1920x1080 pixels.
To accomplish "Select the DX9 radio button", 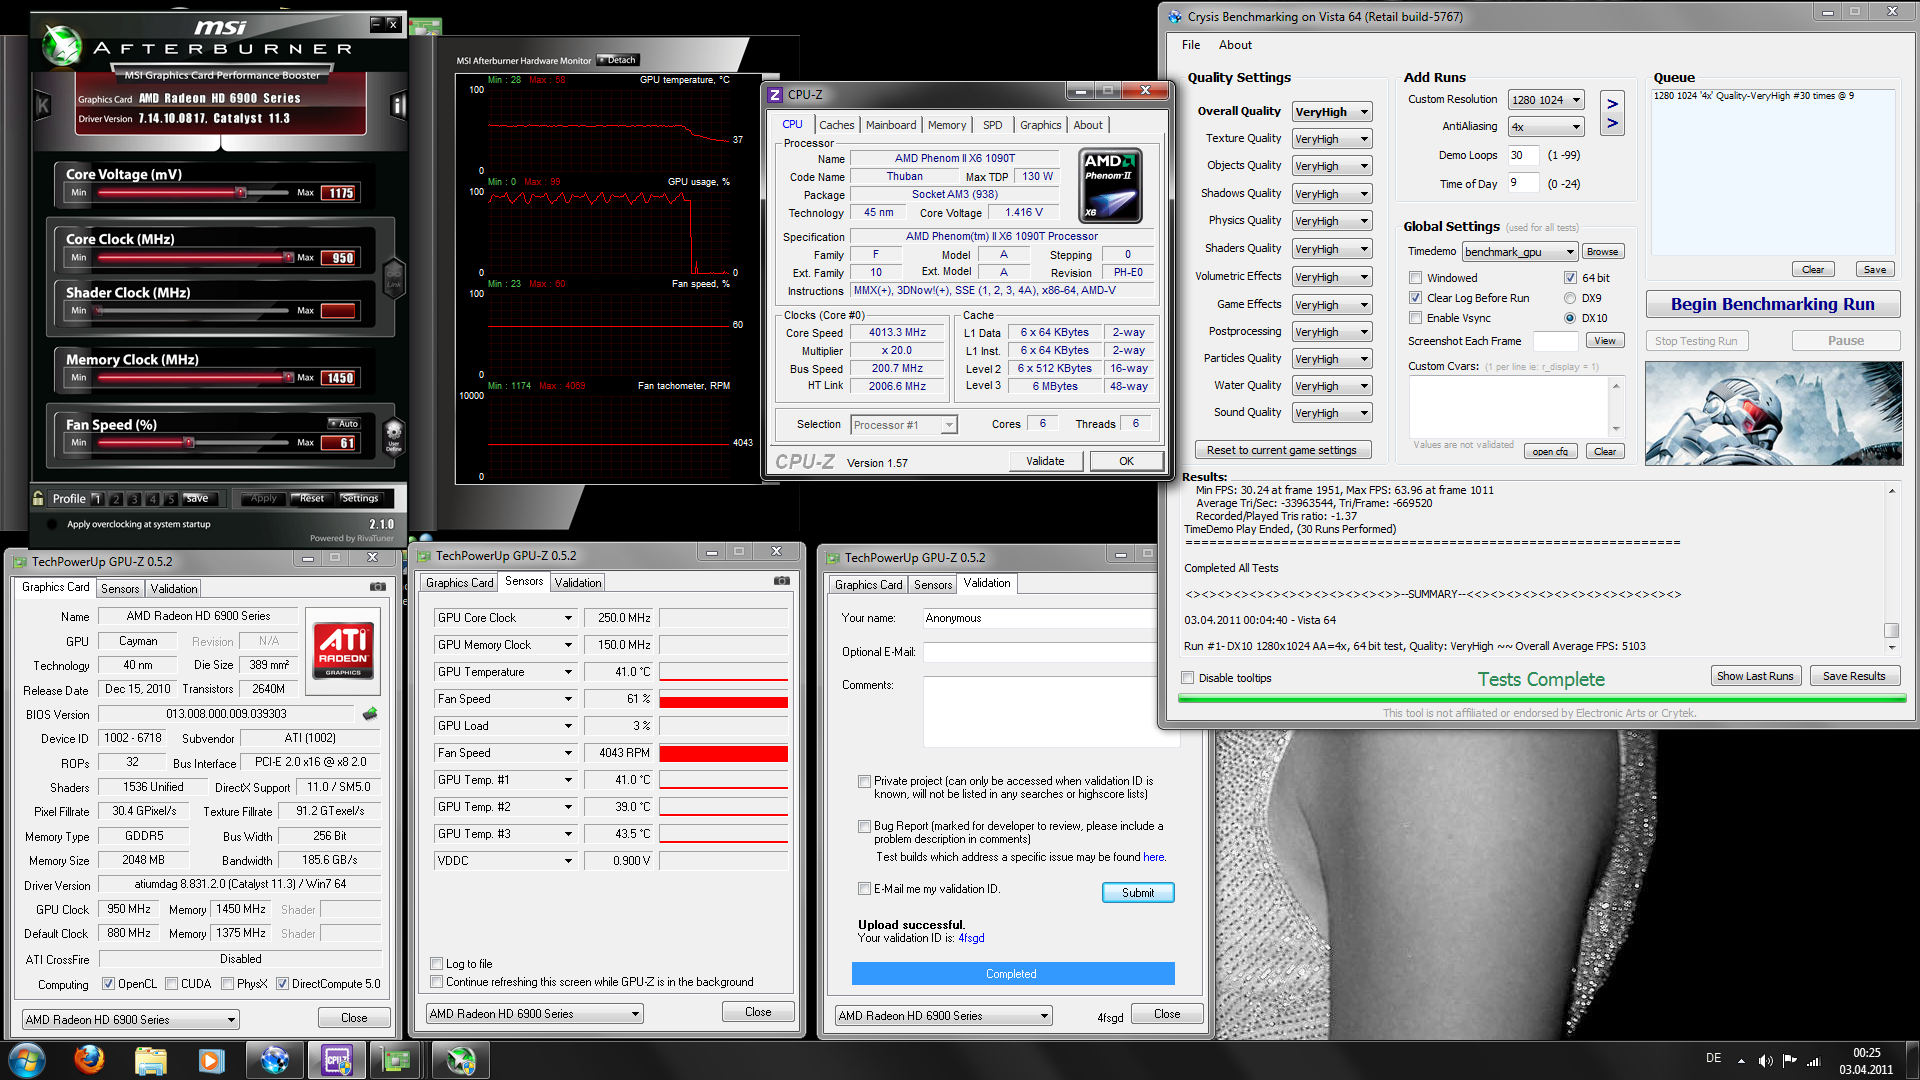I will click(x=1570, y=298).
